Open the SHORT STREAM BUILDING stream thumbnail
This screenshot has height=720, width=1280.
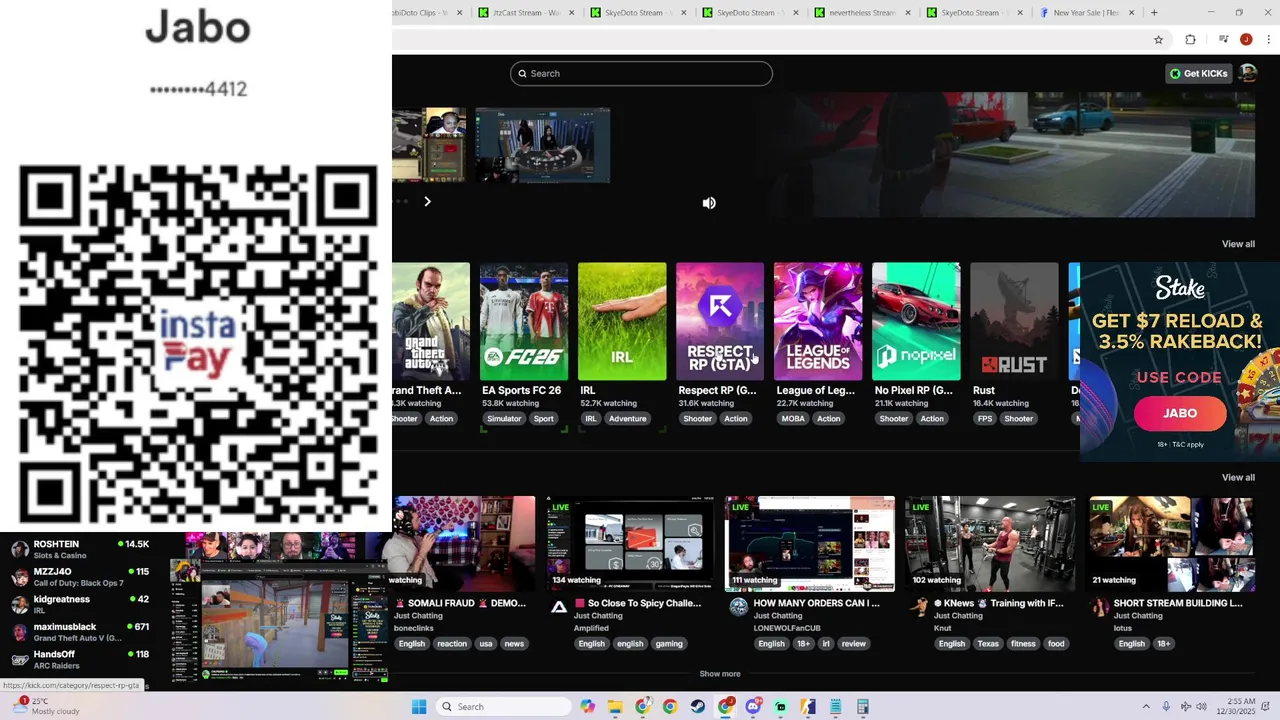tap(1171, 544)
